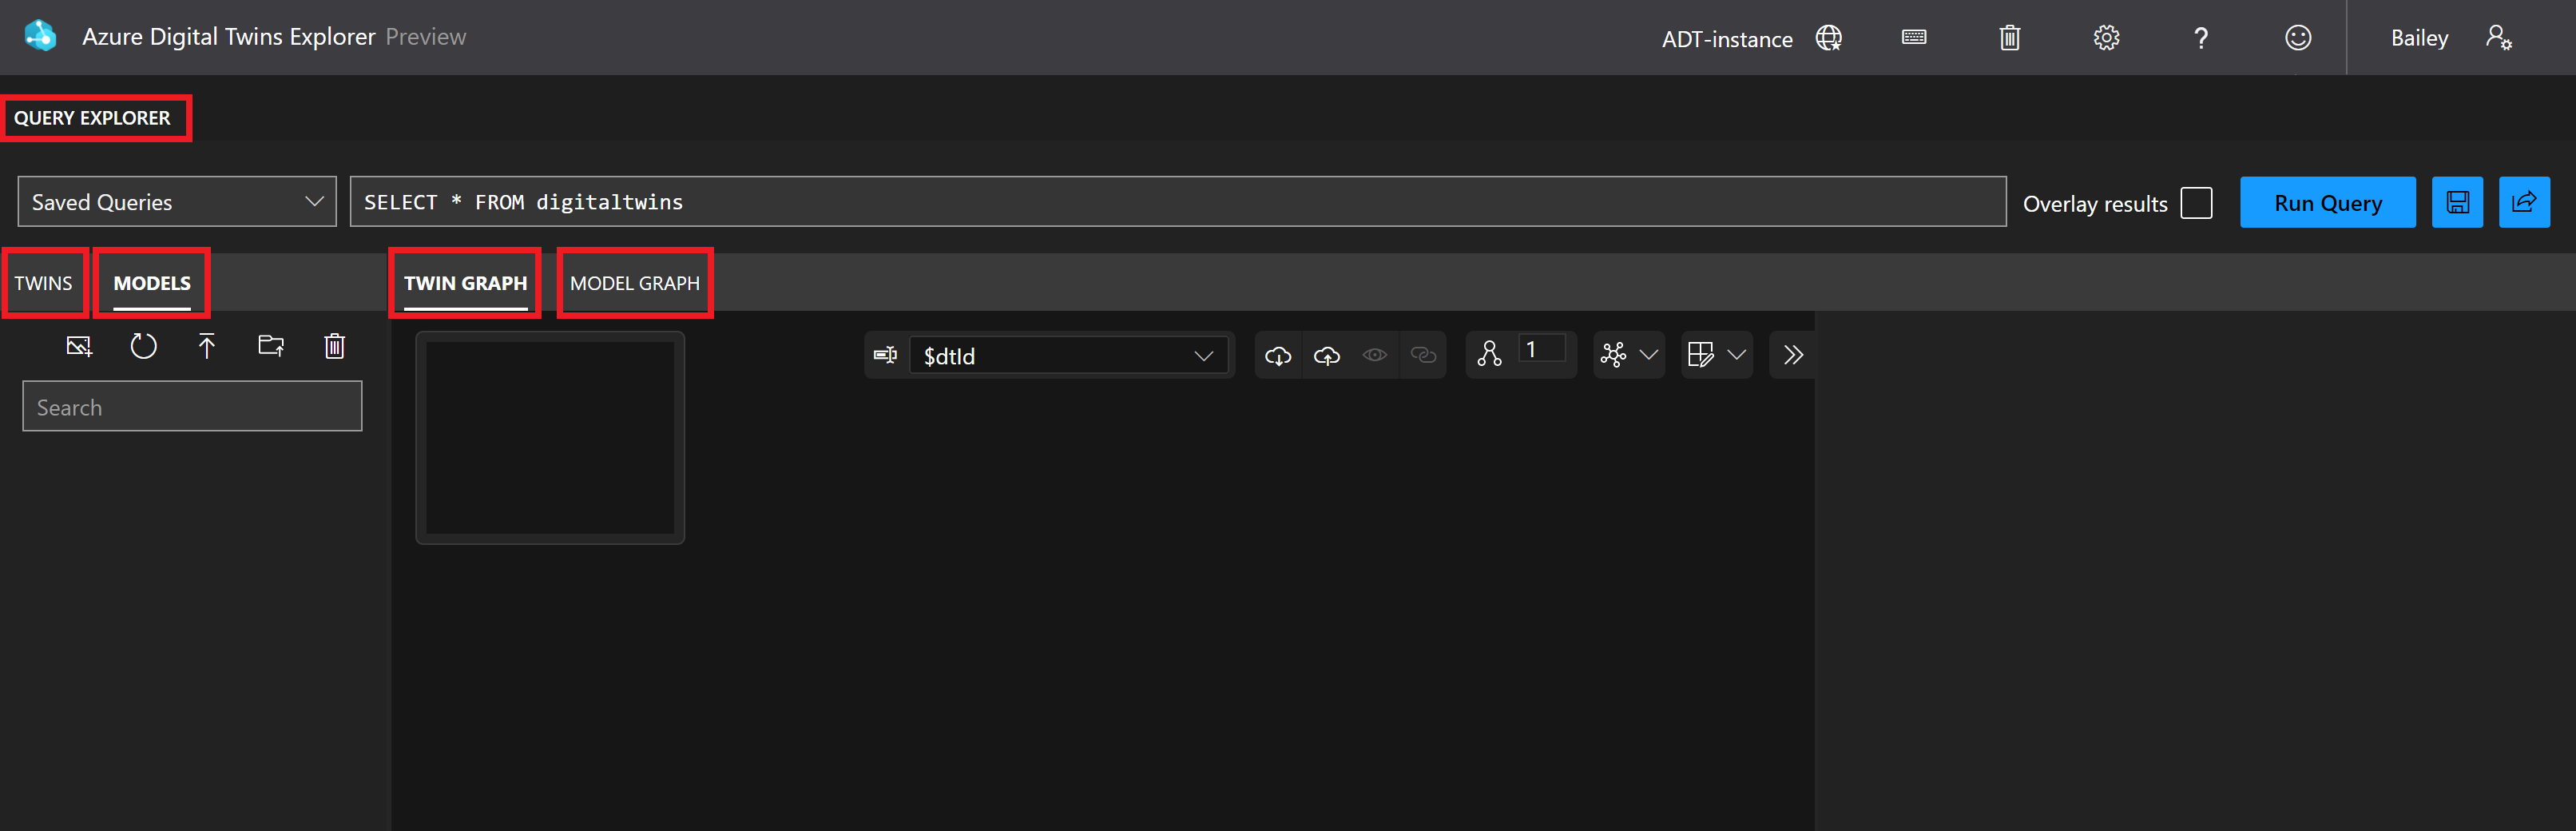This screenshot has width=2576, height=831.
Task: Switch to the MODEL GRAPH tab
Action: click(x=635, y=283)
